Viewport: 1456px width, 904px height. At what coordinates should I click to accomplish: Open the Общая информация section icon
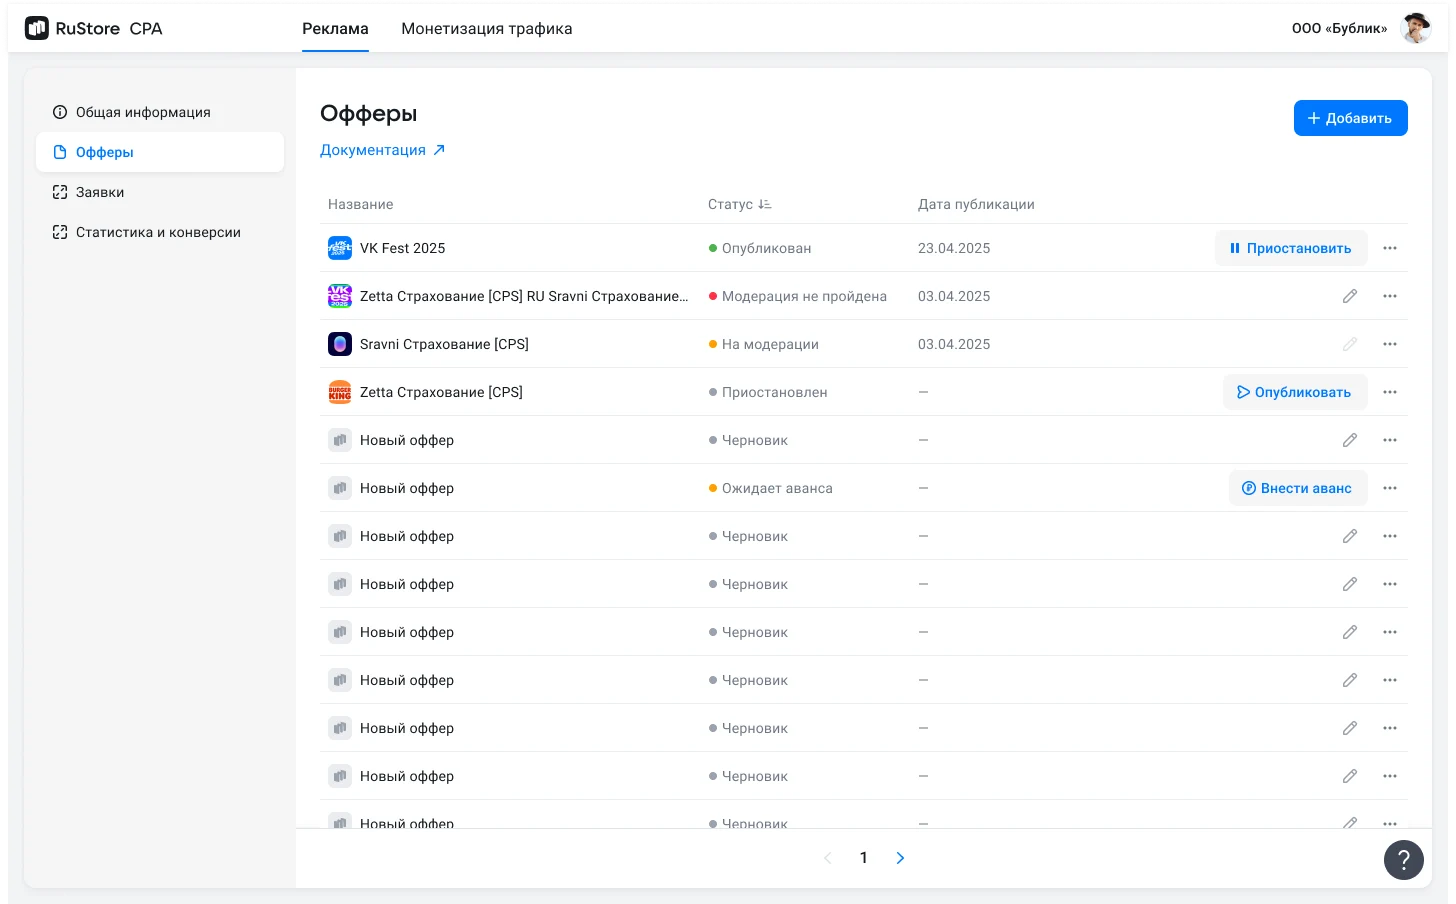(x=60, y=112)
